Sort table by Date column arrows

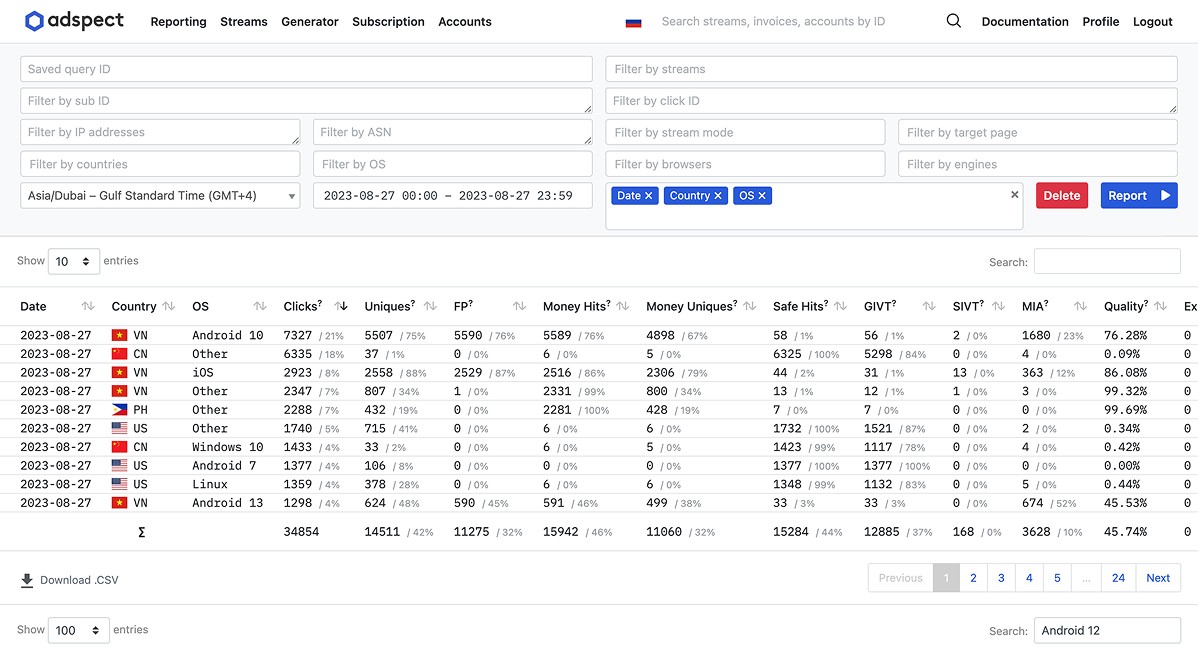(88, 306)
